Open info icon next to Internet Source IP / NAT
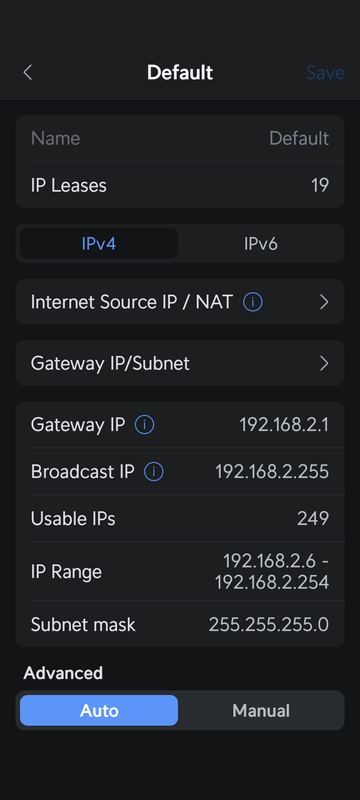The width and height of the screenshot is (360, 800). 252,302
